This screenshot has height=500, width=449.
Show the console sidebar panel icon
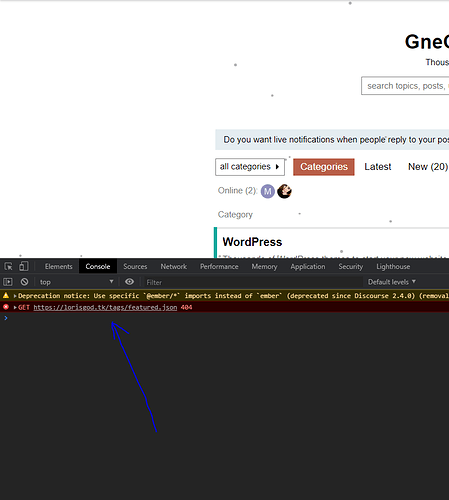[8, 282]
